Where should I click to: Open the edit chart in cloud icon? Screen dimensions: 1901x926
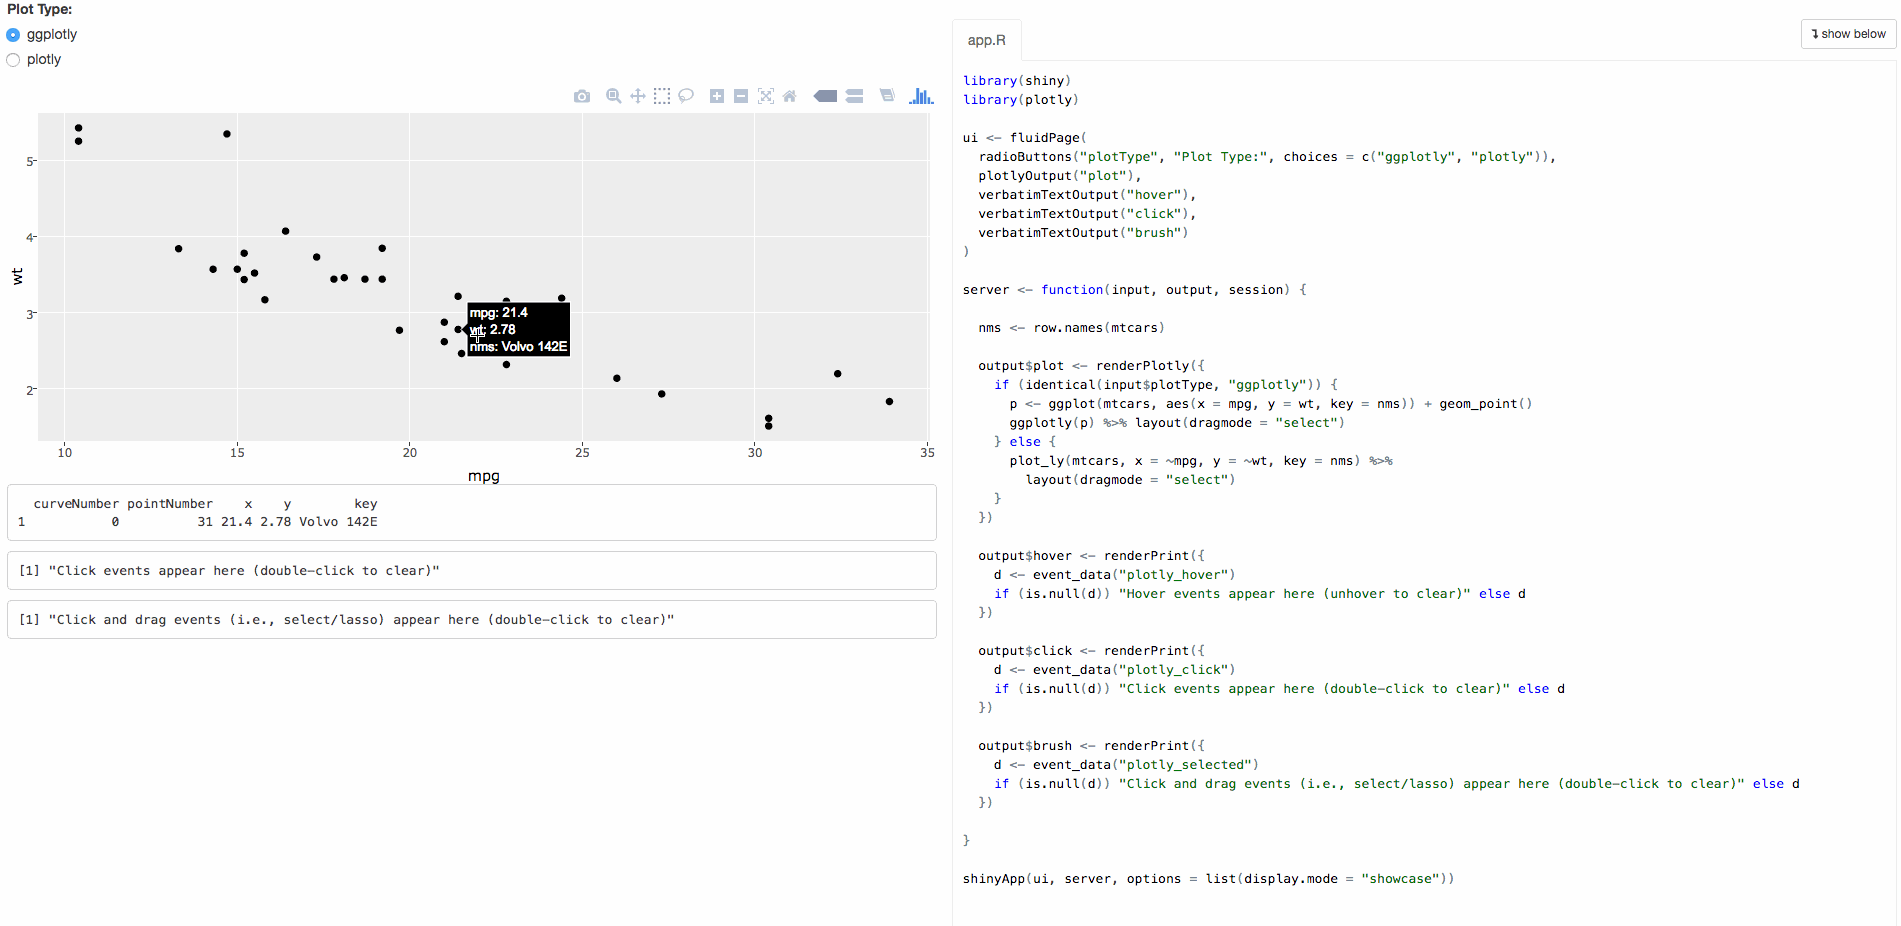(x=887, y=96)
